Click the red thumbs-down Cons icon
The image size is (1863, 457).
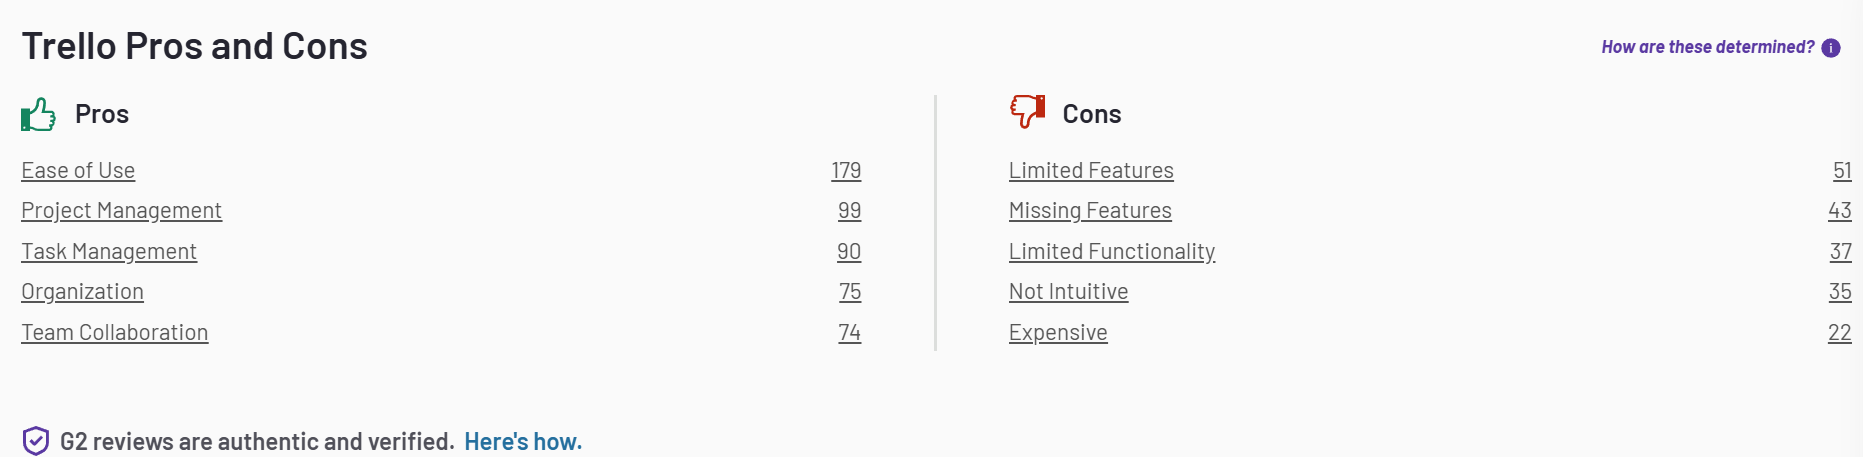[1027, 111]
